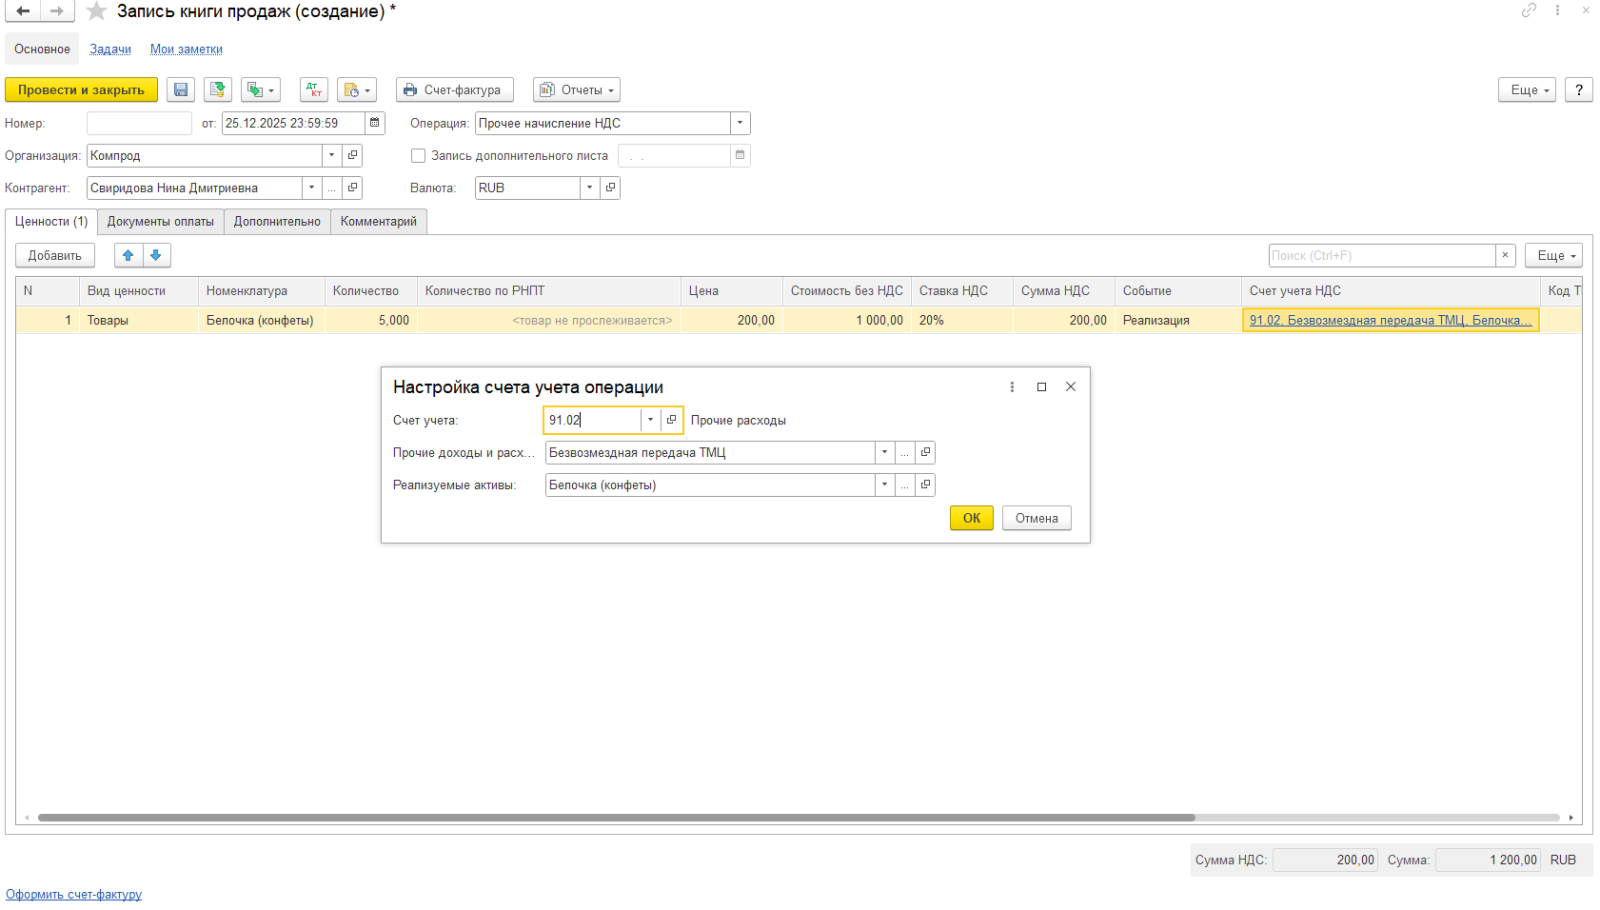Image resolution: width=1600 pixels, height=910 pixels.
Task: Follow the Оформить счет-фактуру link
Action: (x=74, y=894)
